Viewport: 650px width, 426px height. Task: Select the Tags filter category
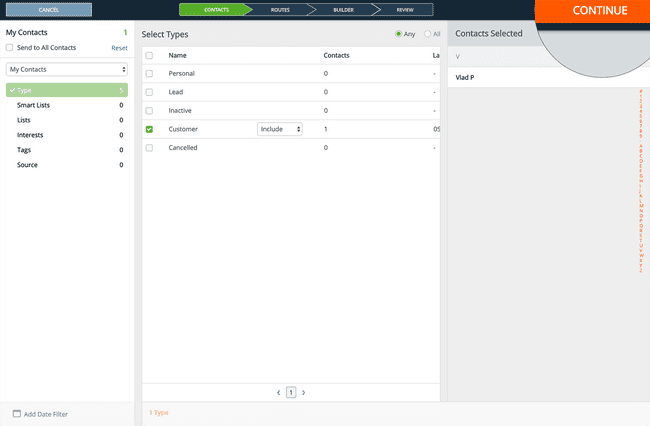[67, 150]
